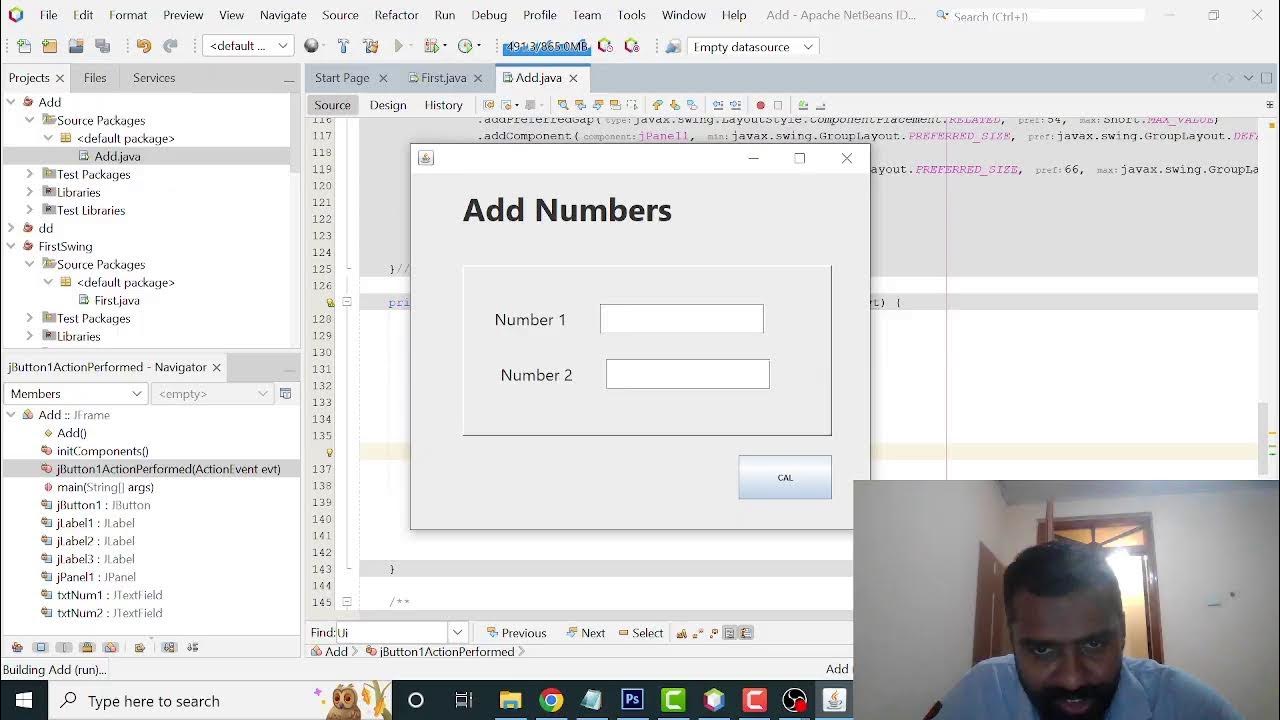
Task: Select main(String[] args) in Navigator
Action: (x=105, y=487)
